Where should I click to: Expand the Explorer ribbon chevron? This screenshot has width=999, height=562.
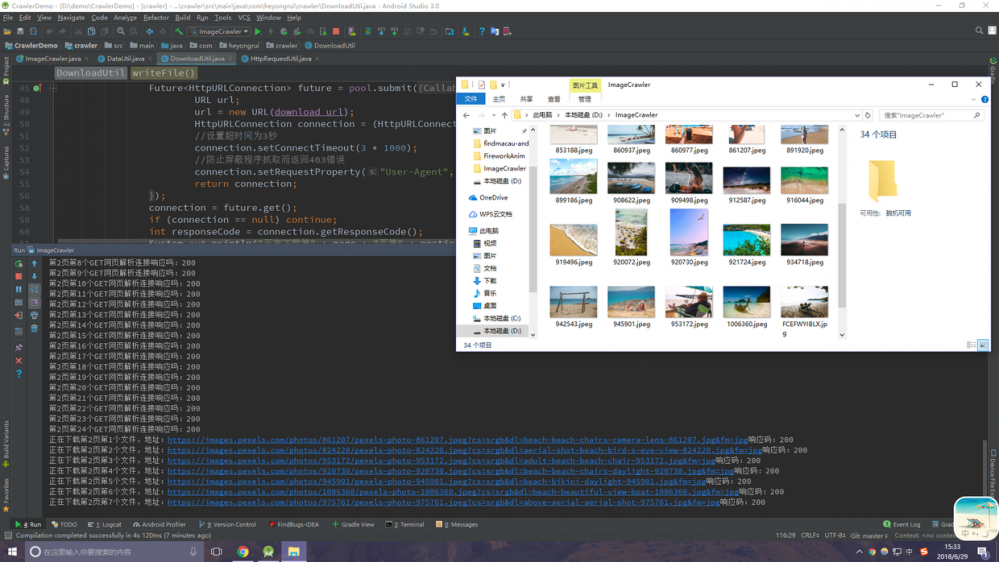coord(973,99)
